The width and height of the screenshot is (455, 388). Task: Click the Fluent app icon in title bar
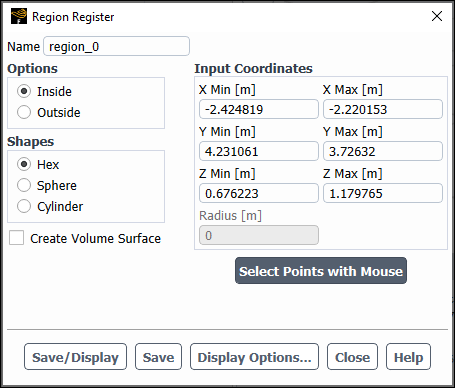(x=19, y=16)
